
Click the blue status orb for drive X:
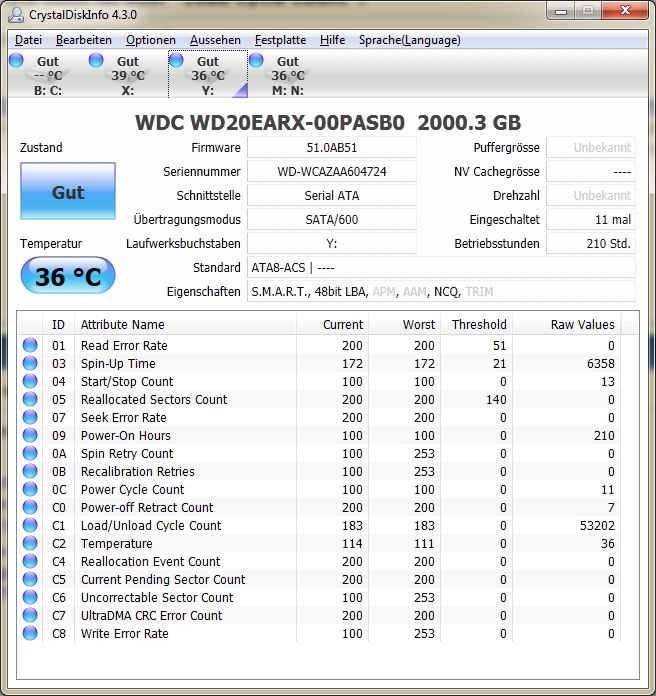tap(96, 60)
